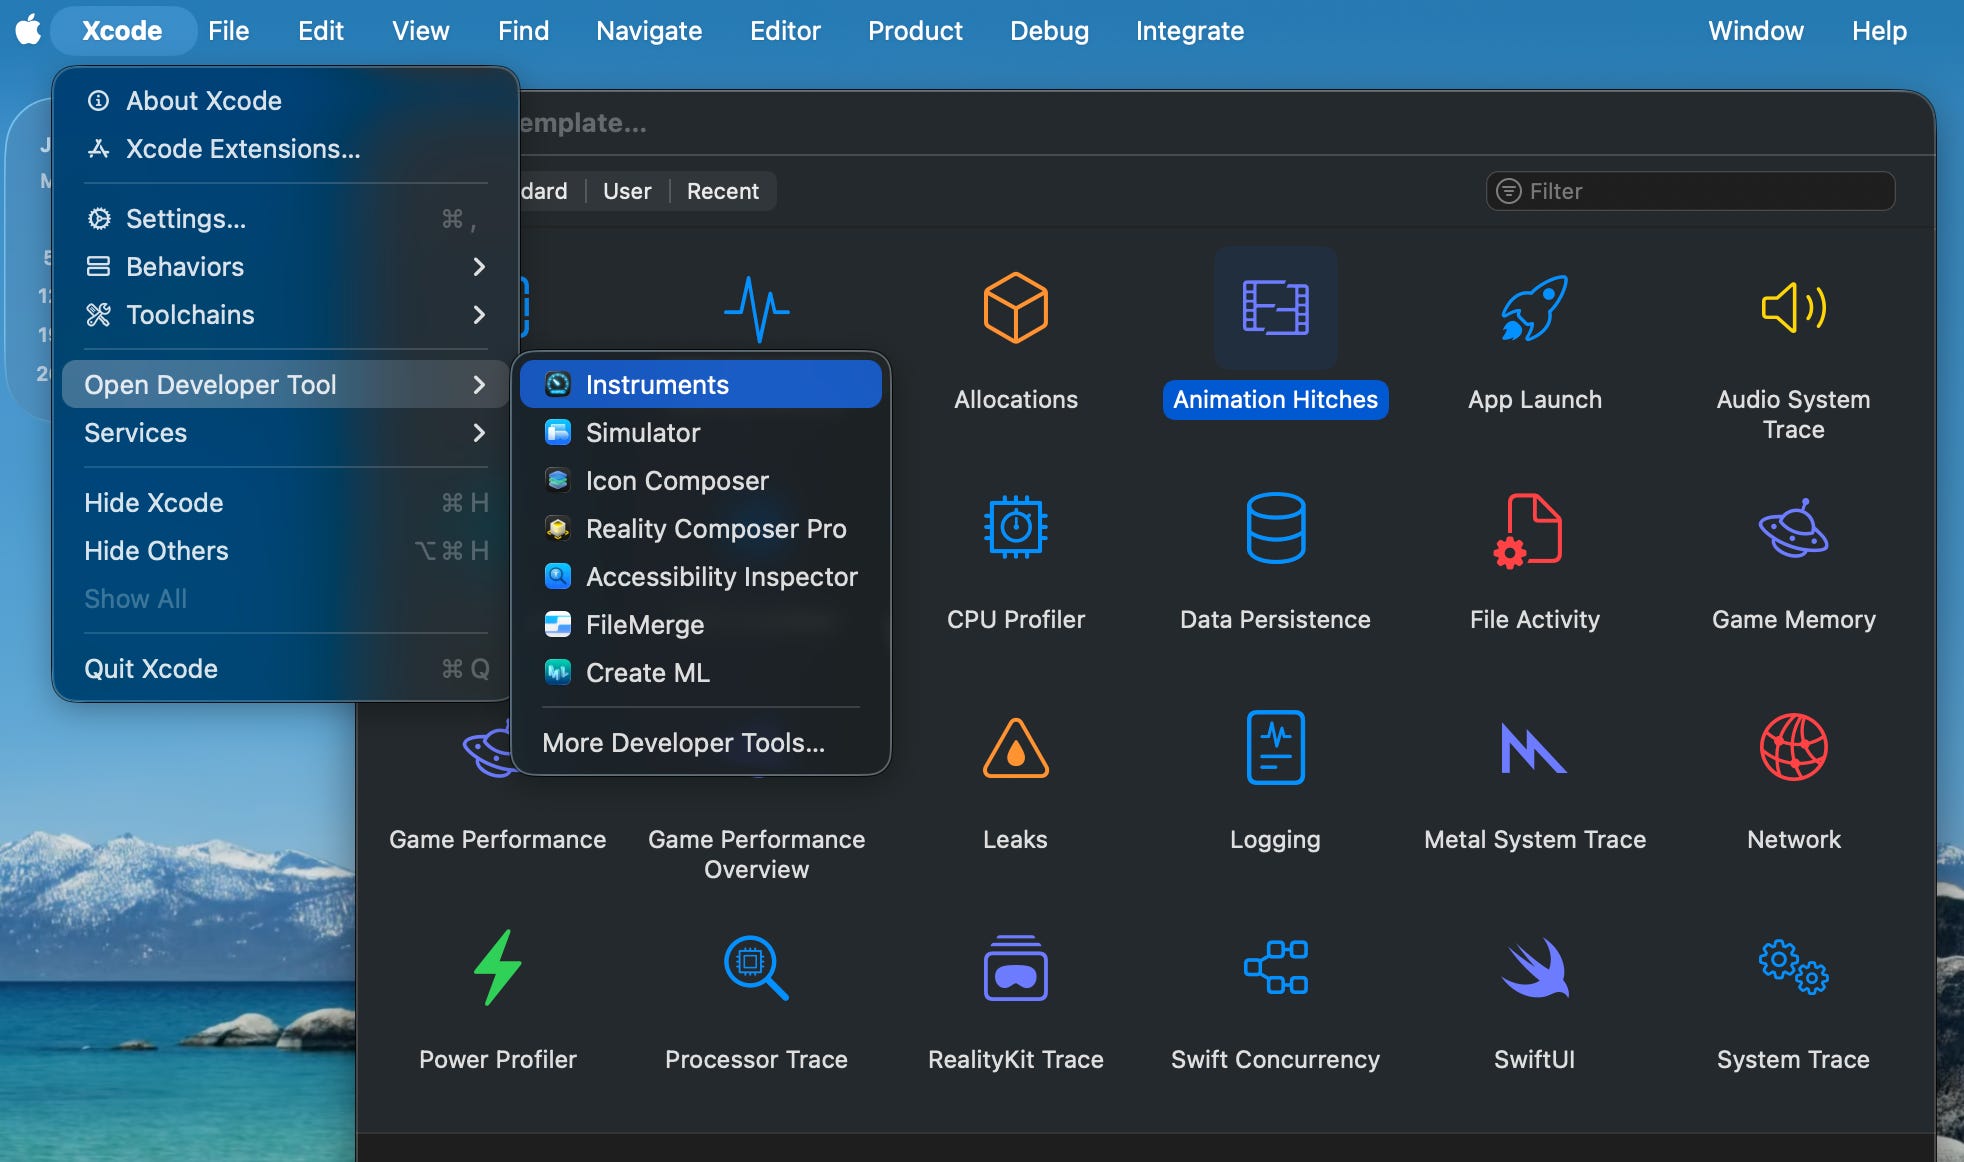Switch to the User templates tab

[627, 191]
